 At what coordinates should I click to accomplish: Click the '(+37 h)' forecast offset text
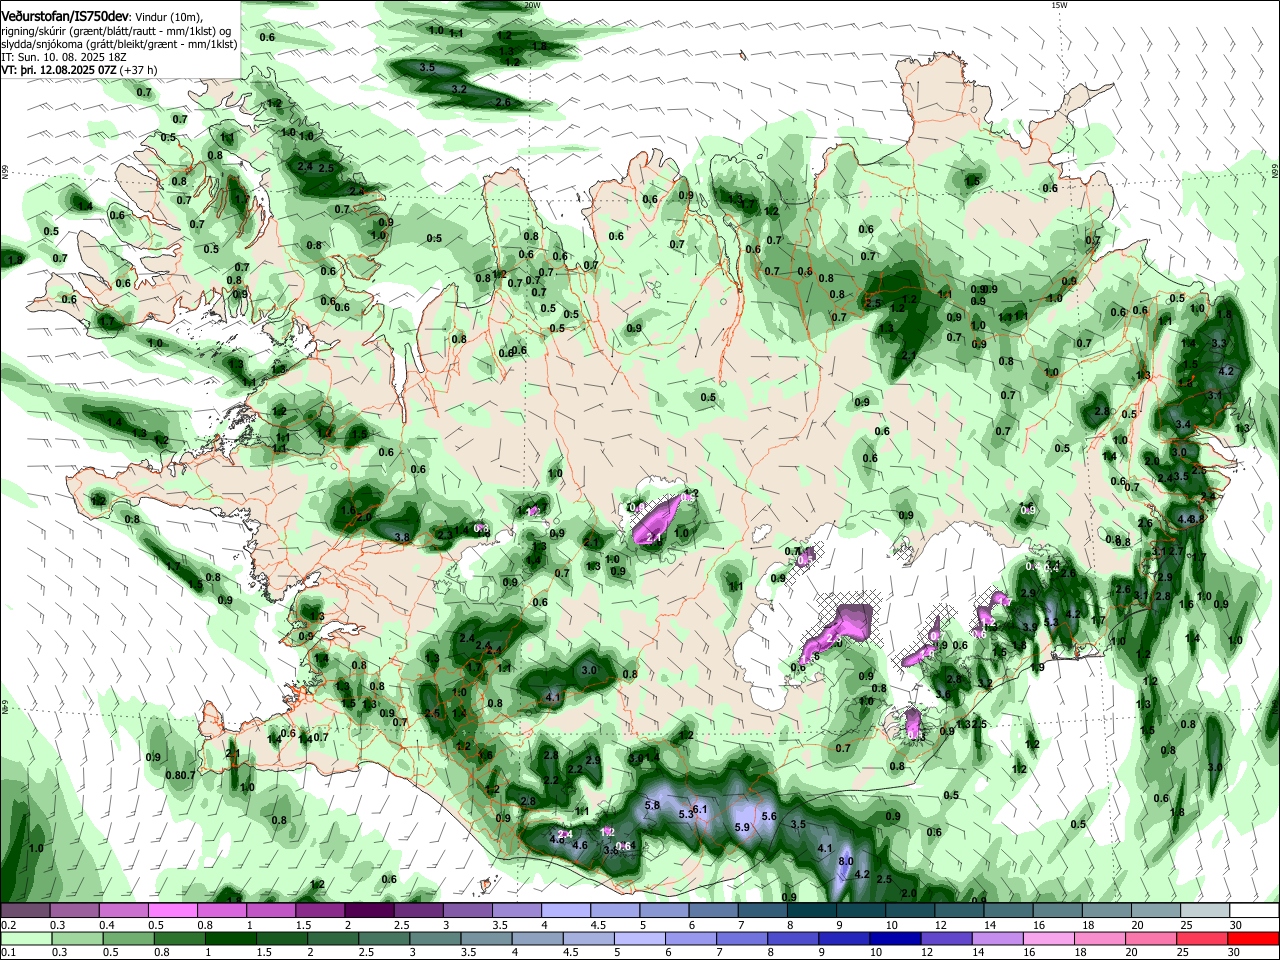tap(139, 70)
